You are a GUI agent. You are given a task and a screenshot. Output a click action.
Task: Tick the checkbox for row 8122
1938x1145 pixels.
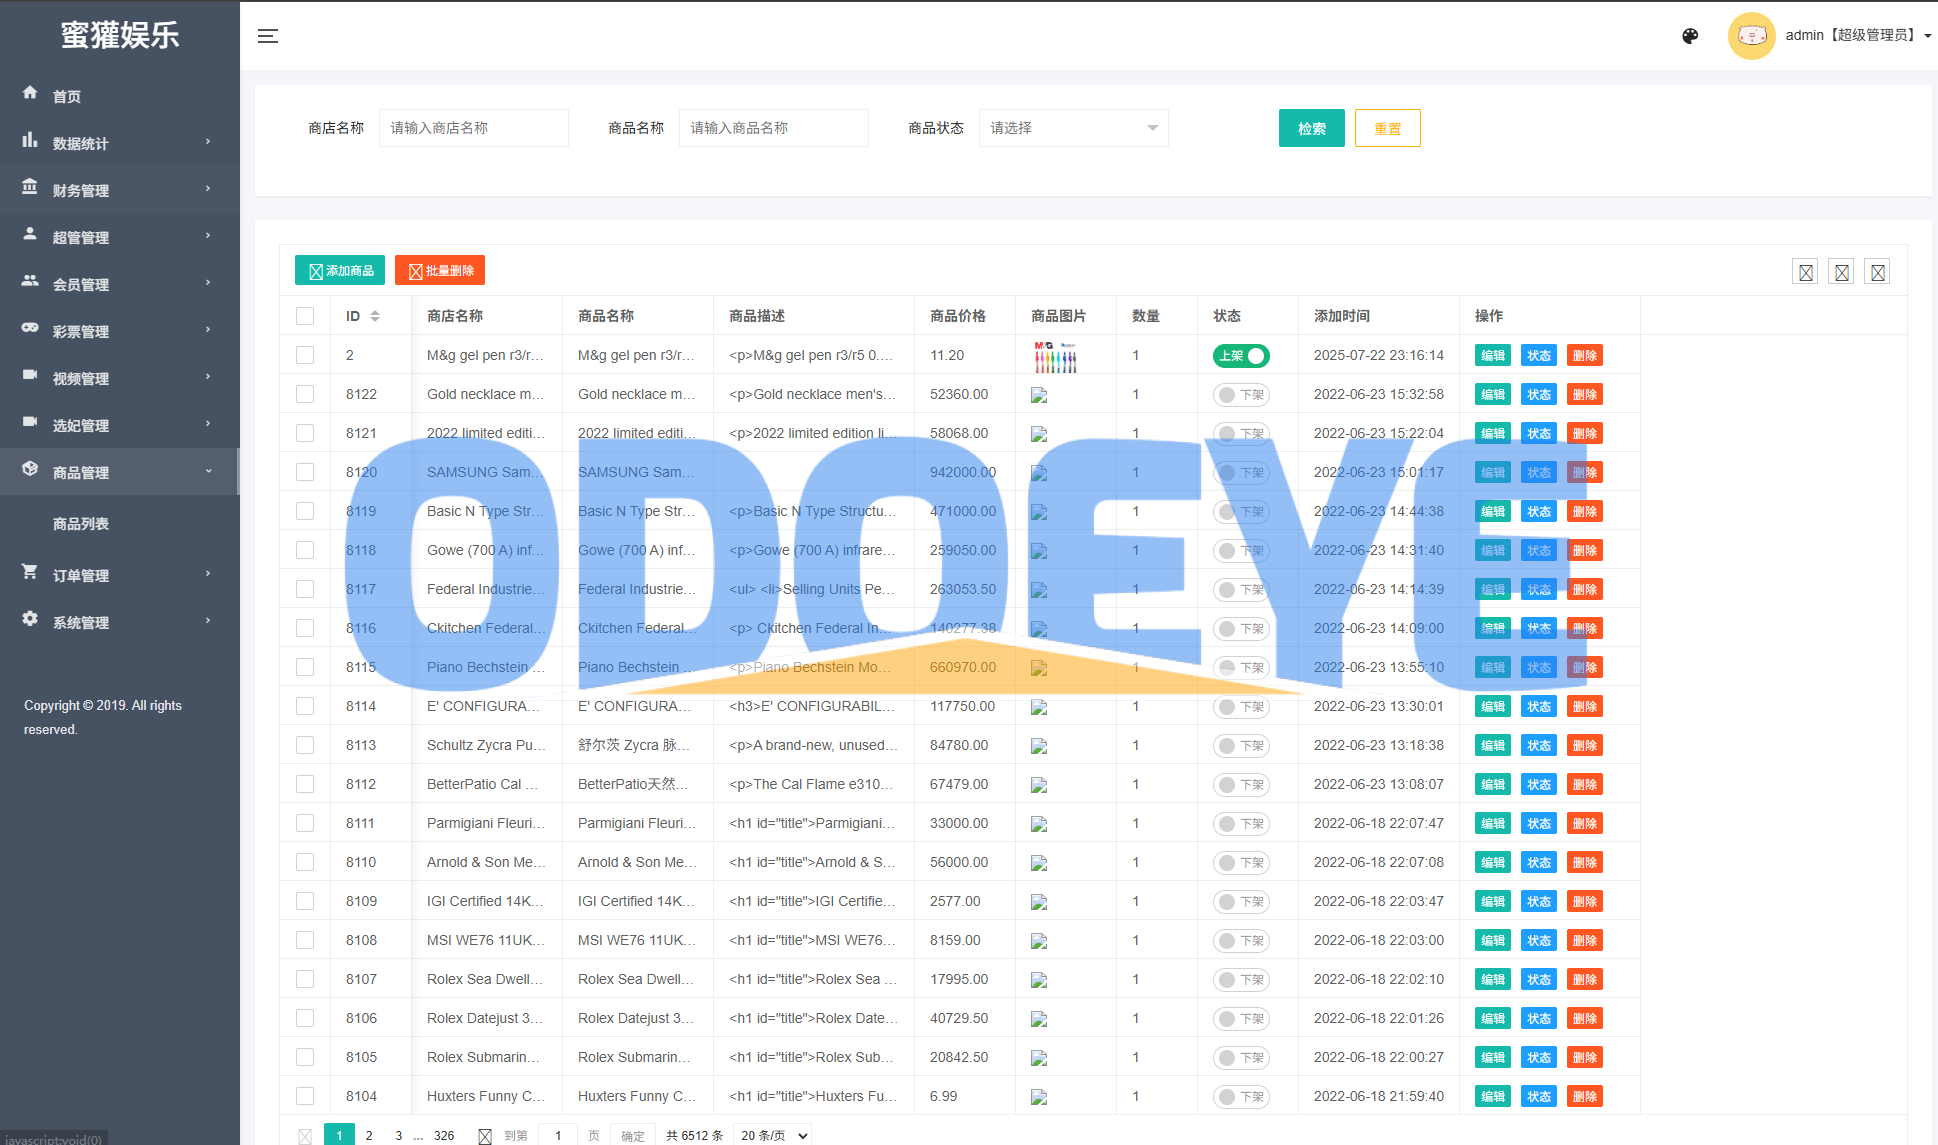coord(305,394)
